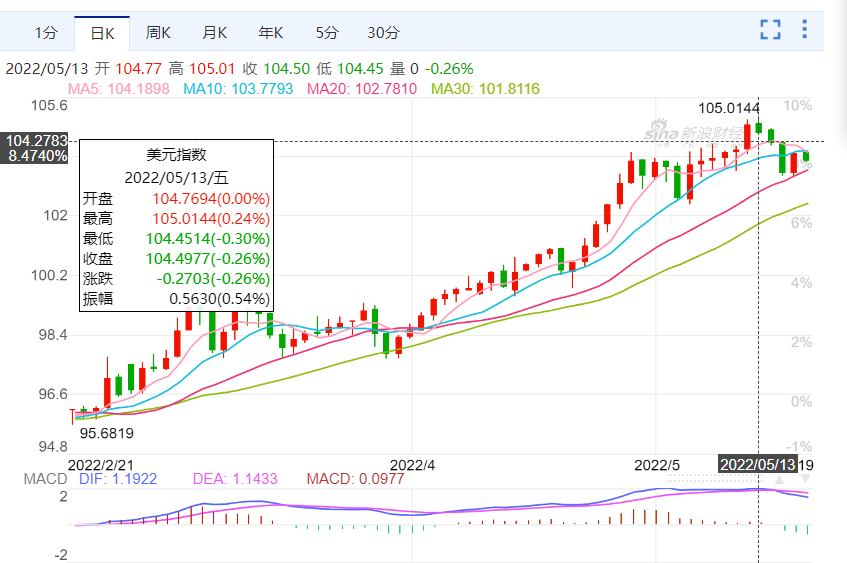Click the 开盘 104.7694 tooltip row
This screenshot has height=563, width=847.
[x=176, y=199]
